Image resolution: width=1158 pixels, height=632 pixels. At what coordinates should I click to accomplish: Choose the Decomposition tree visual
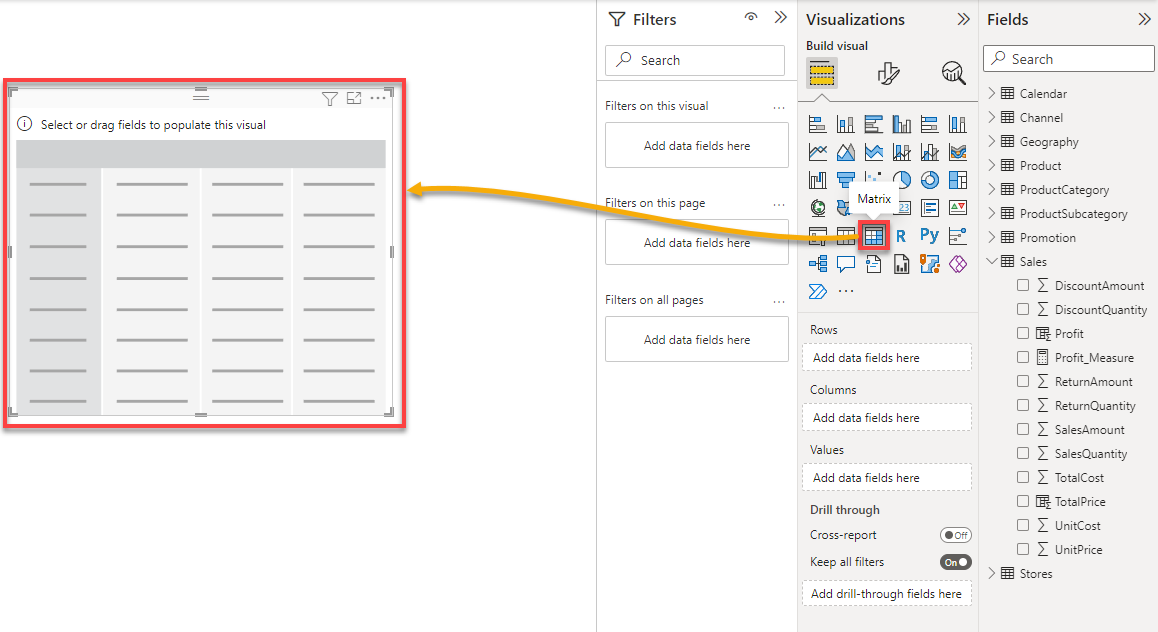point(818,264)
